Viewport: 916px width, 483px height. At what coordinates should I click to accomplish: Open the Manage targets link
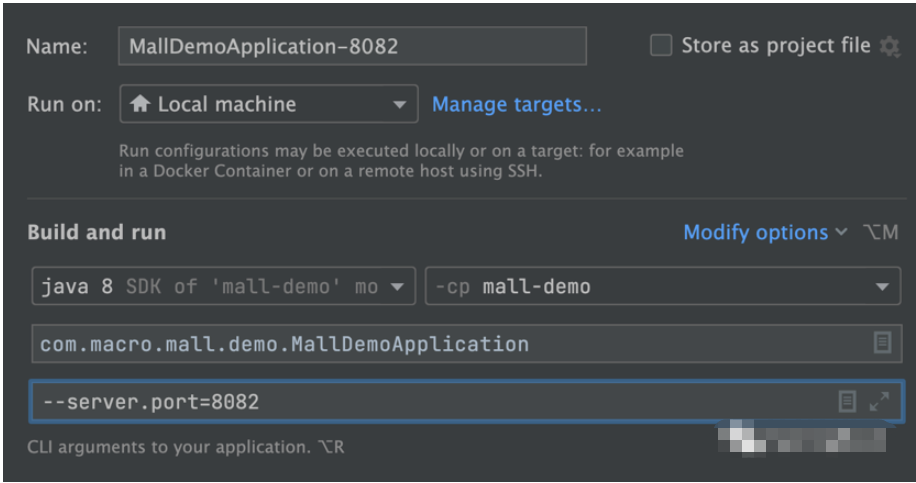pos(516,104)
